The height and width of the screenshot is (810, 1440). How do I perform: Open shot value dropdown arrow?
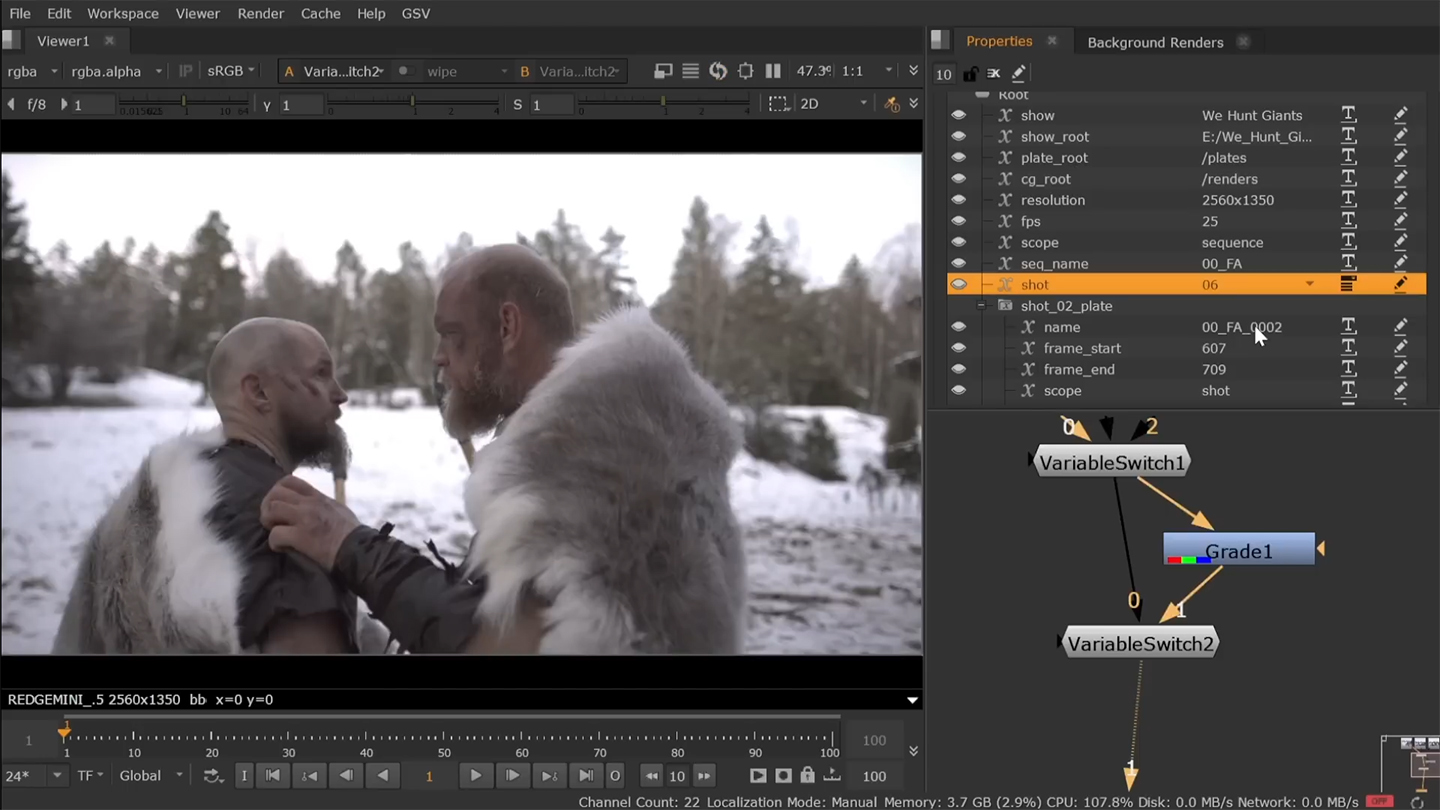point(1309,285)
